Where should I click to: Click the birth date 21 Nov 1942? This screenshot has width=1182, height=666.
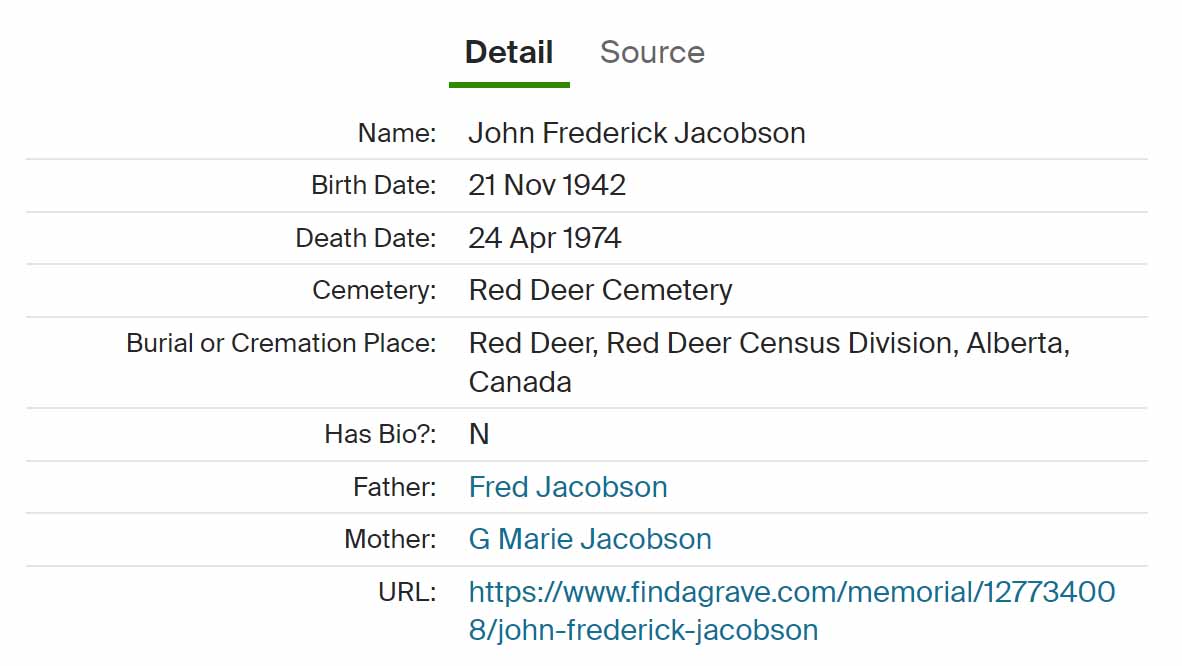click(547, 185)
